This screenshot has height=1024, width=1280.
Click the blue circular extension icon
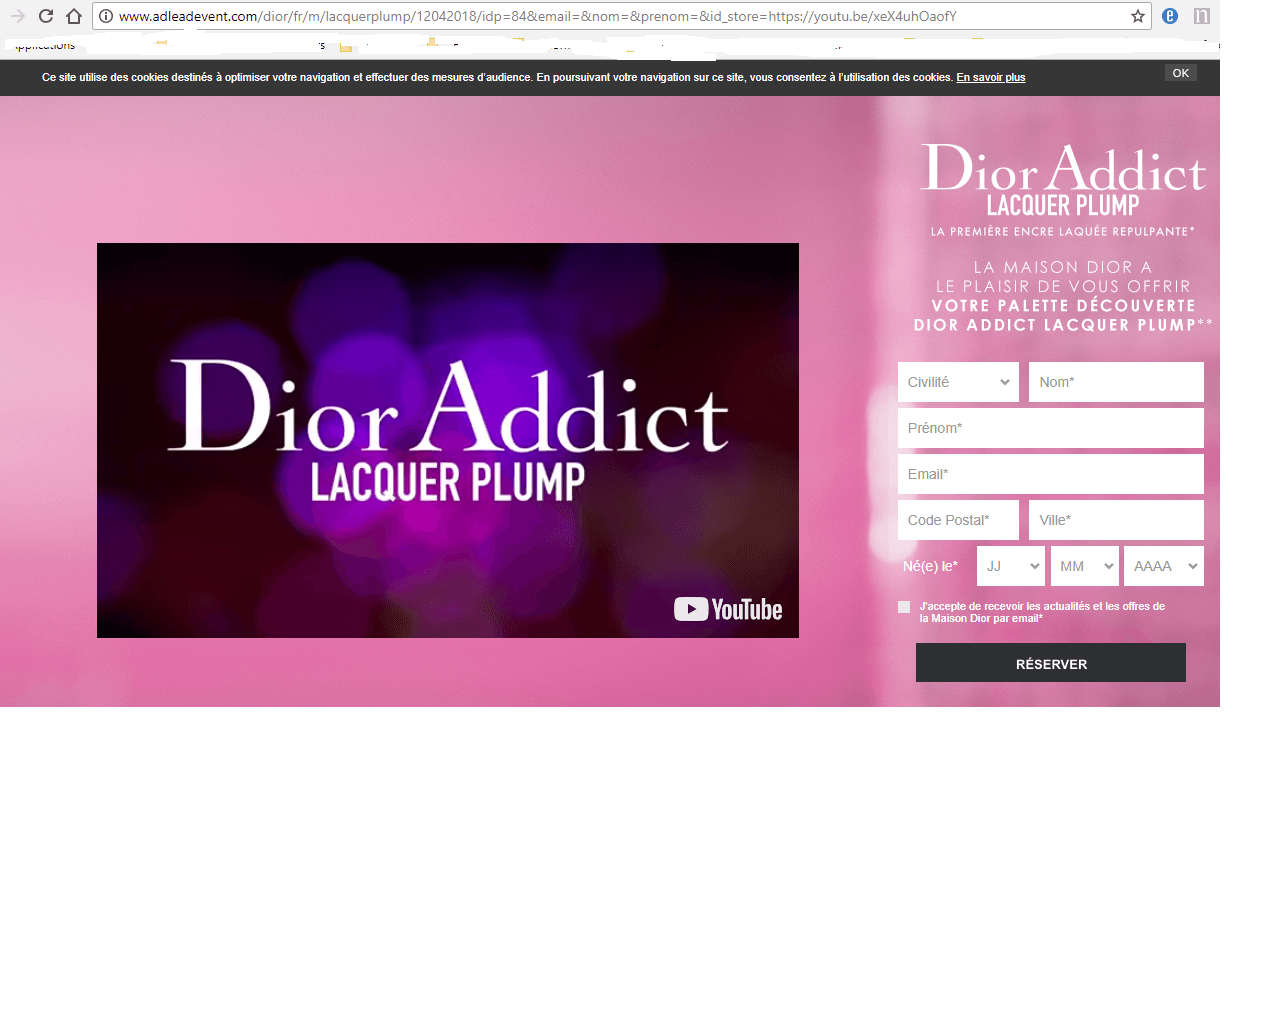pyautogui.click(x=1170, y=16)
